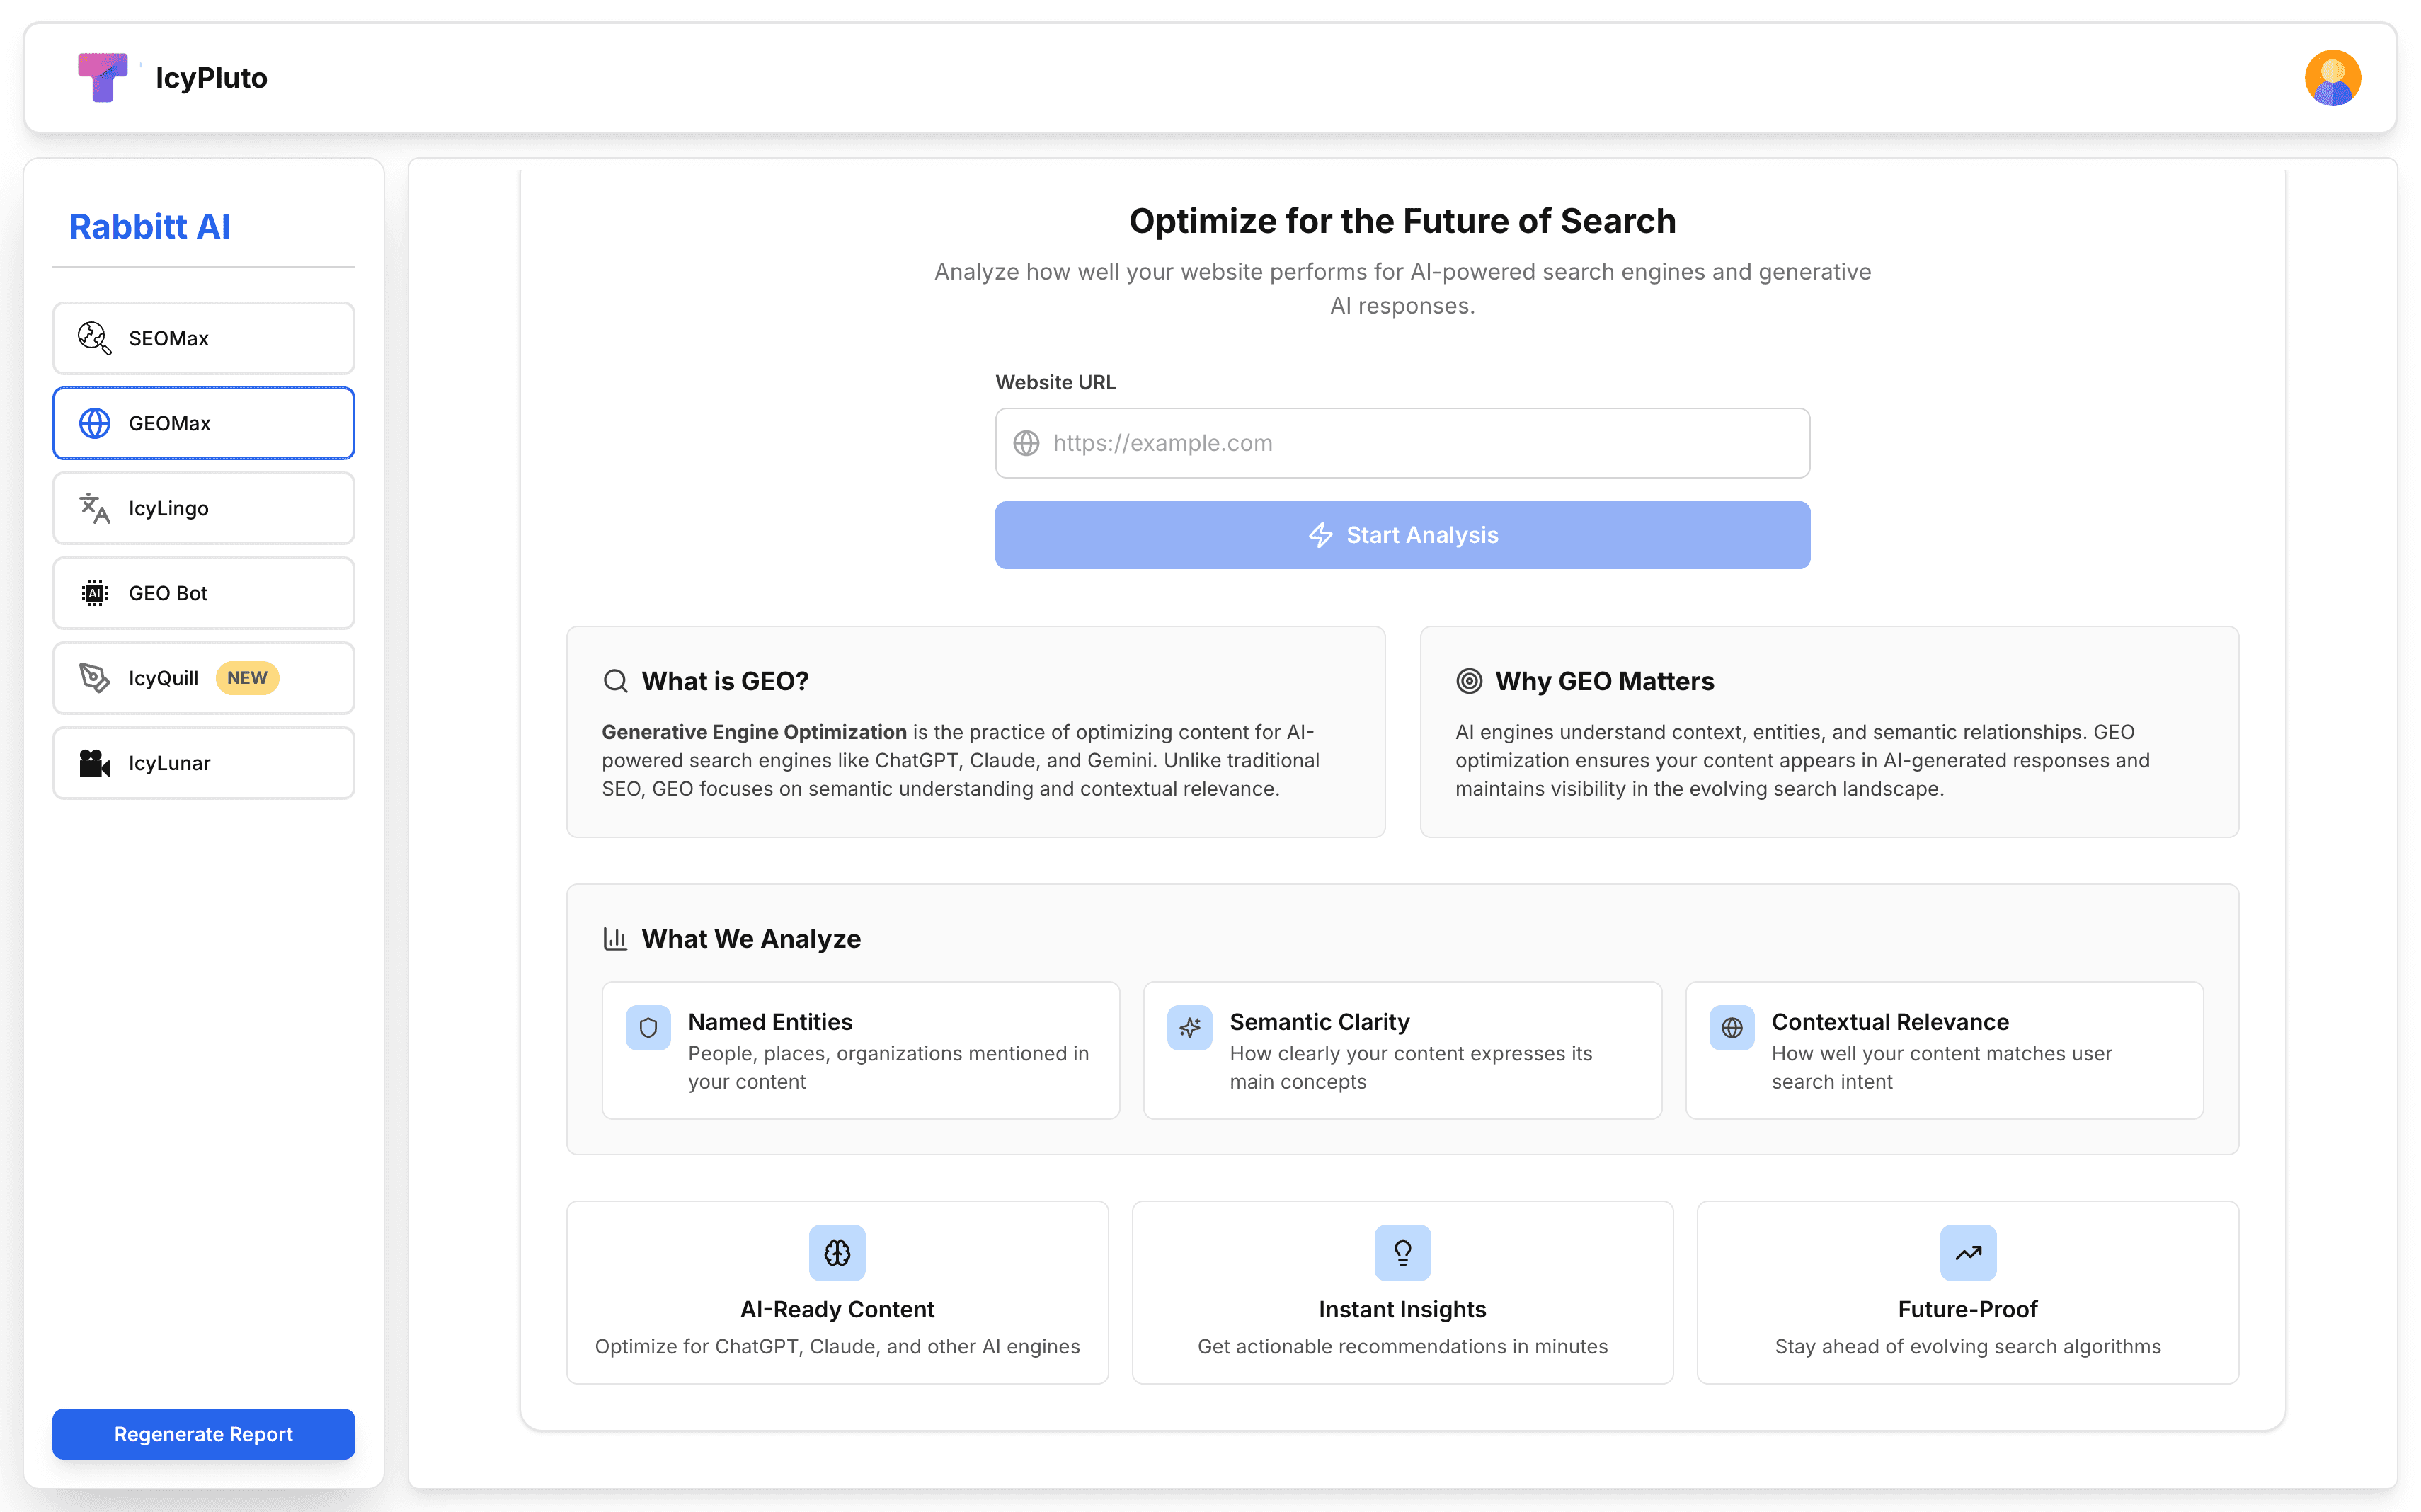Select the IcyLunar video camera icon
2421x1512 pixels.
tap(93, 763)
